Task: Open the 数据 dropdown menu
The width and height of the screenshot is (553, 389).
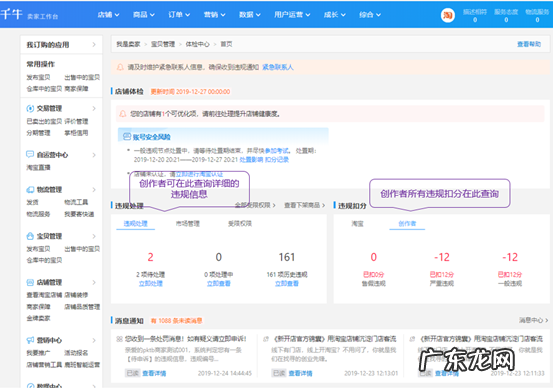Action: [250, 15]
